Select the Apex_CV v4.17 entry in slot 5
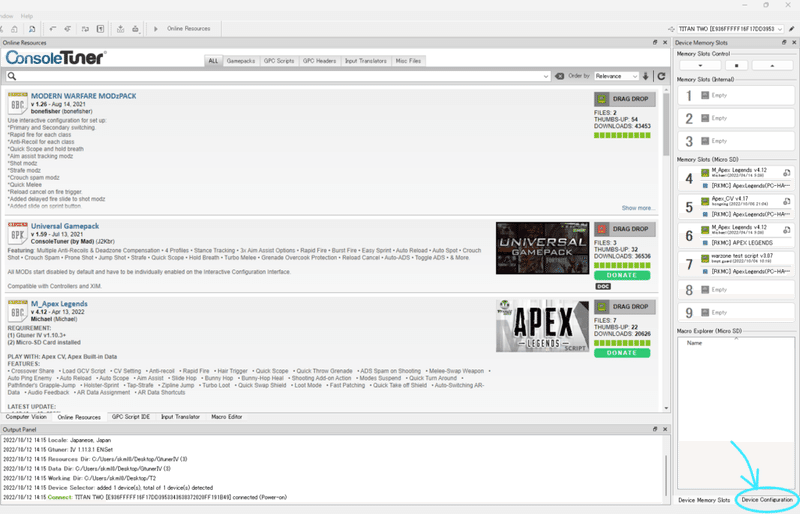 (740, 201)
